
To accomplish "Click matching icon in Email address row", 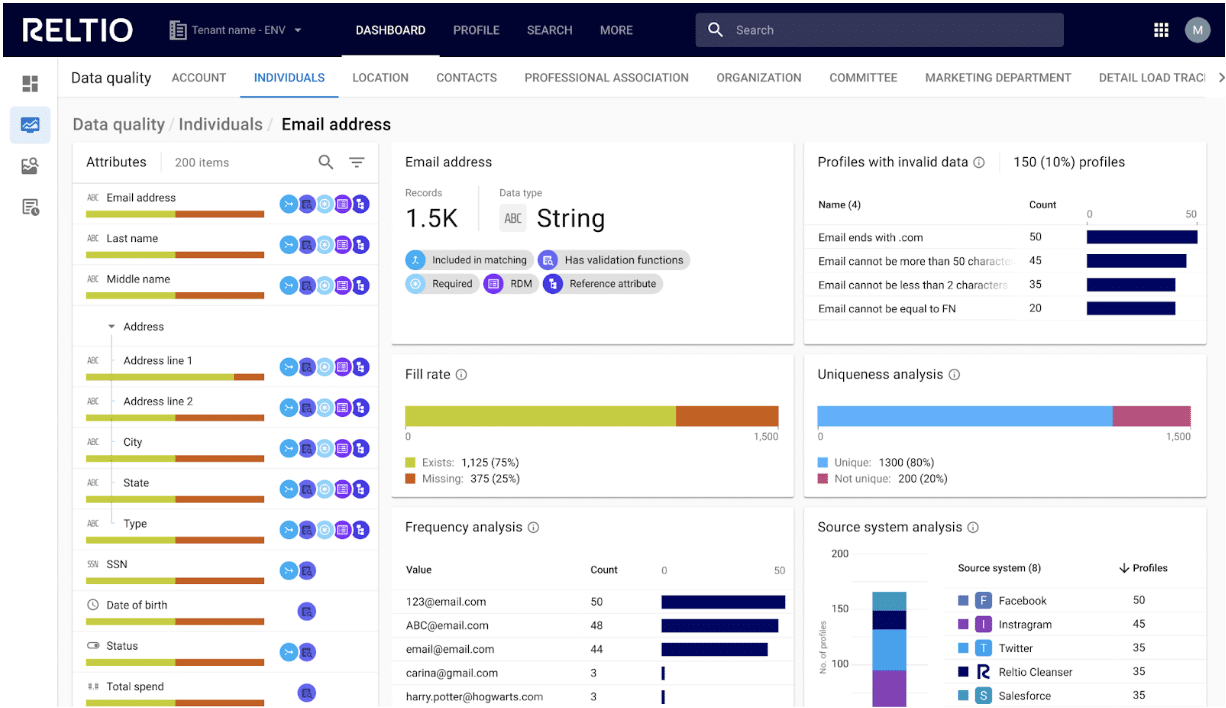I will [x=289, y=204].
